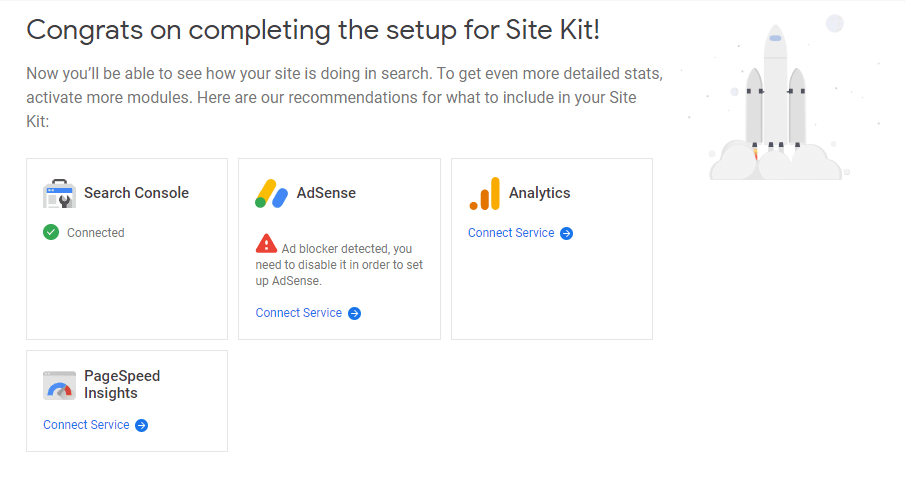Image resolution: width=905 pixels, height=482 pixels.
Task: Click the arrow icon beside Analytics Connect Service
Action: [567, 233]
